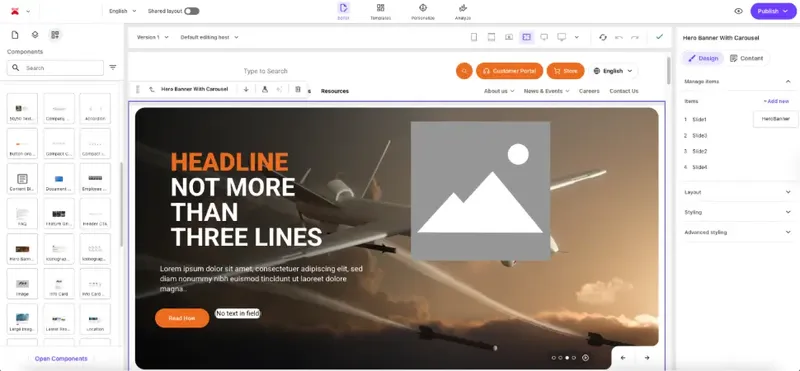Open the English language dropdown in top bar
Screen dimensions: 800x371
[122, 11]
